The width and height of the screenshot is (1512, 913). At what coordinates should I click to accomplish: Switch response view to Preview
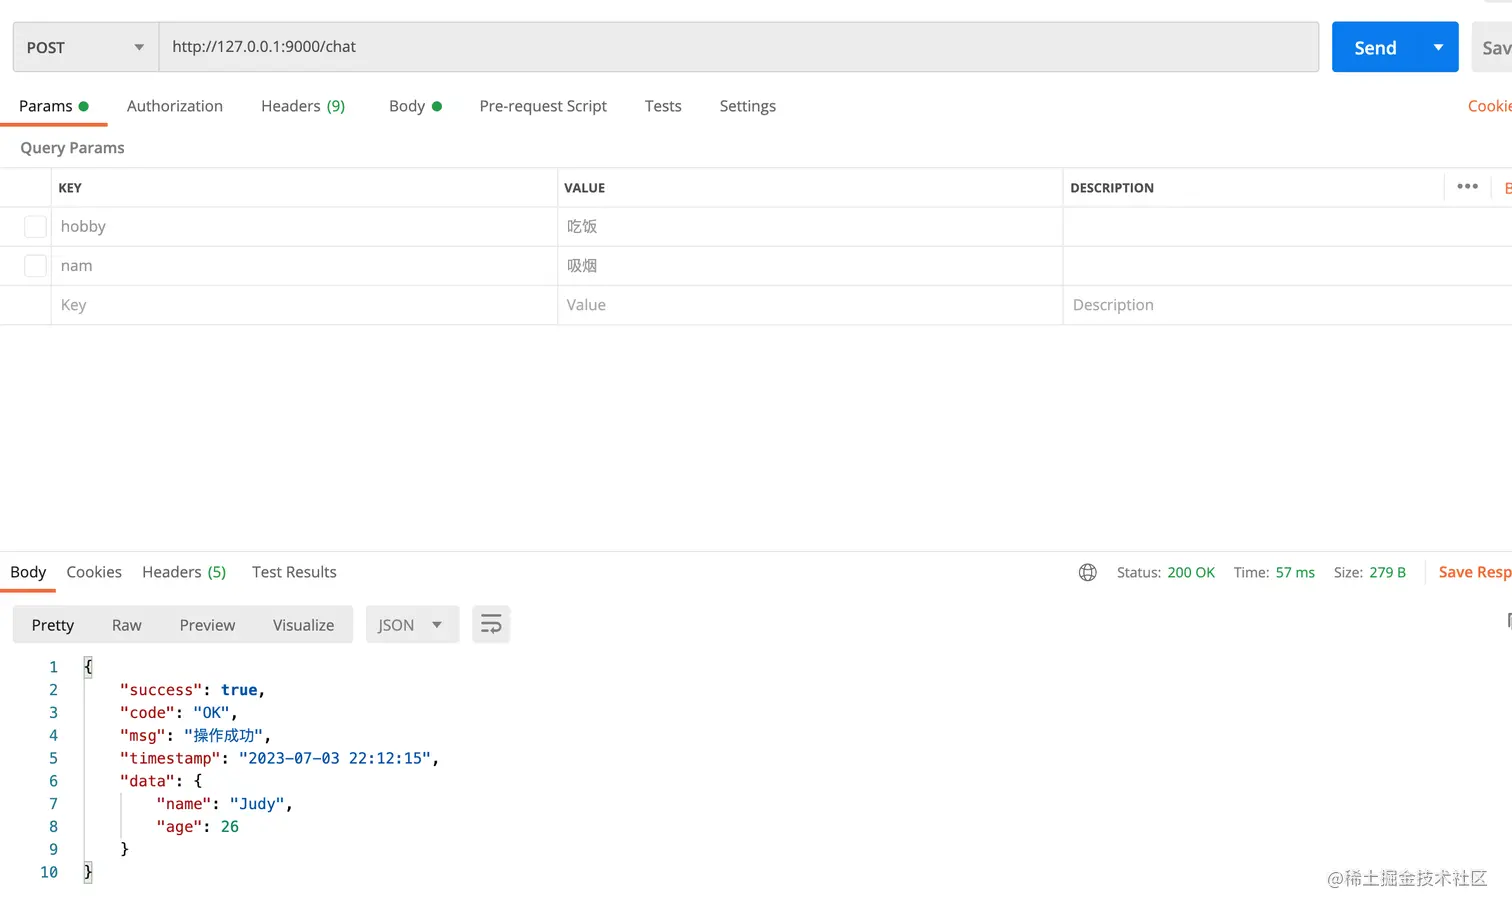point(207,625)
